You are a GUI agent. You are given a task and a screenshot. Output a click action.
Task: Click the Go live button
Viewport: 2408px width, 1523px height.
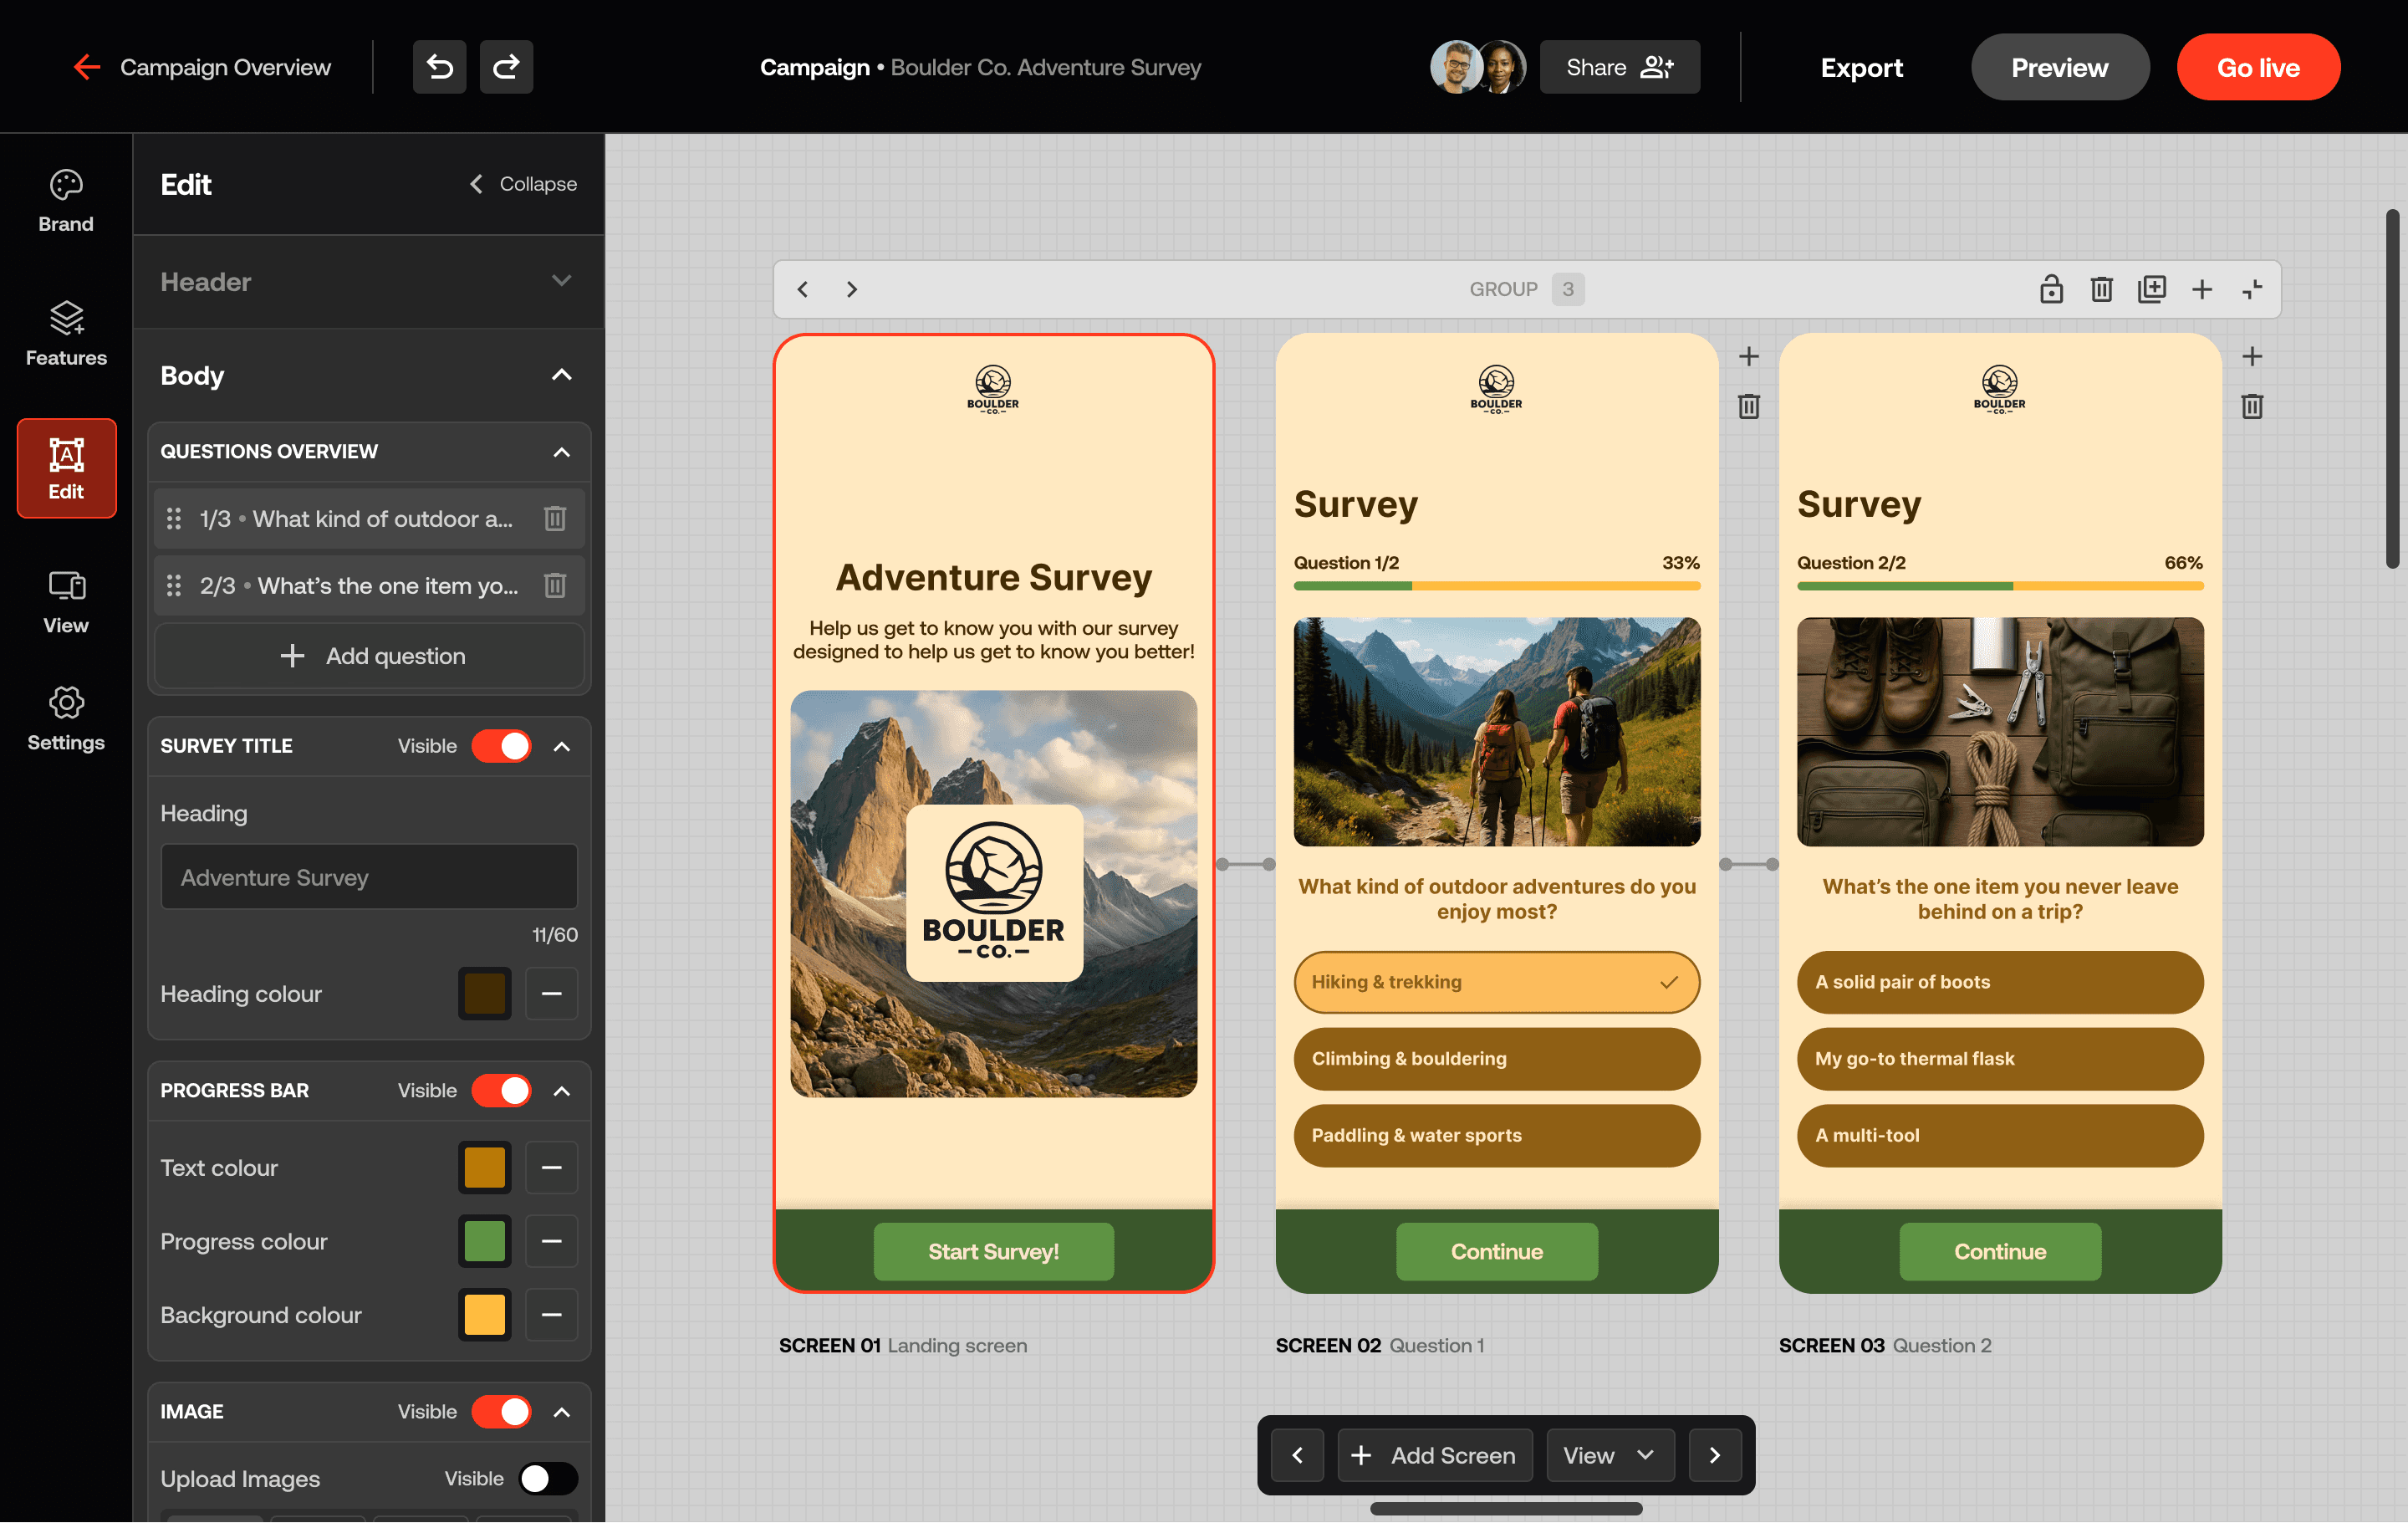click(2257, 67)
